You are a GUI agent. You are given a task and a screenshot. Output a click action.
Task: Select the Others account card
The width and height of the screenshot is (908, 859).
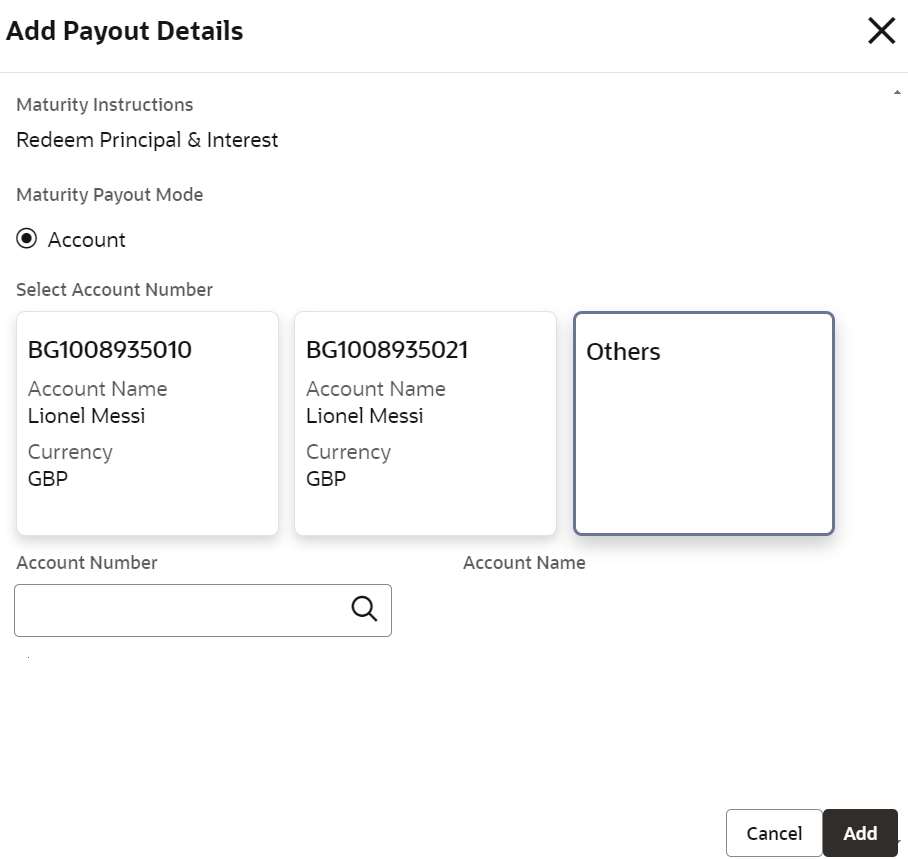tap(703, 423)
